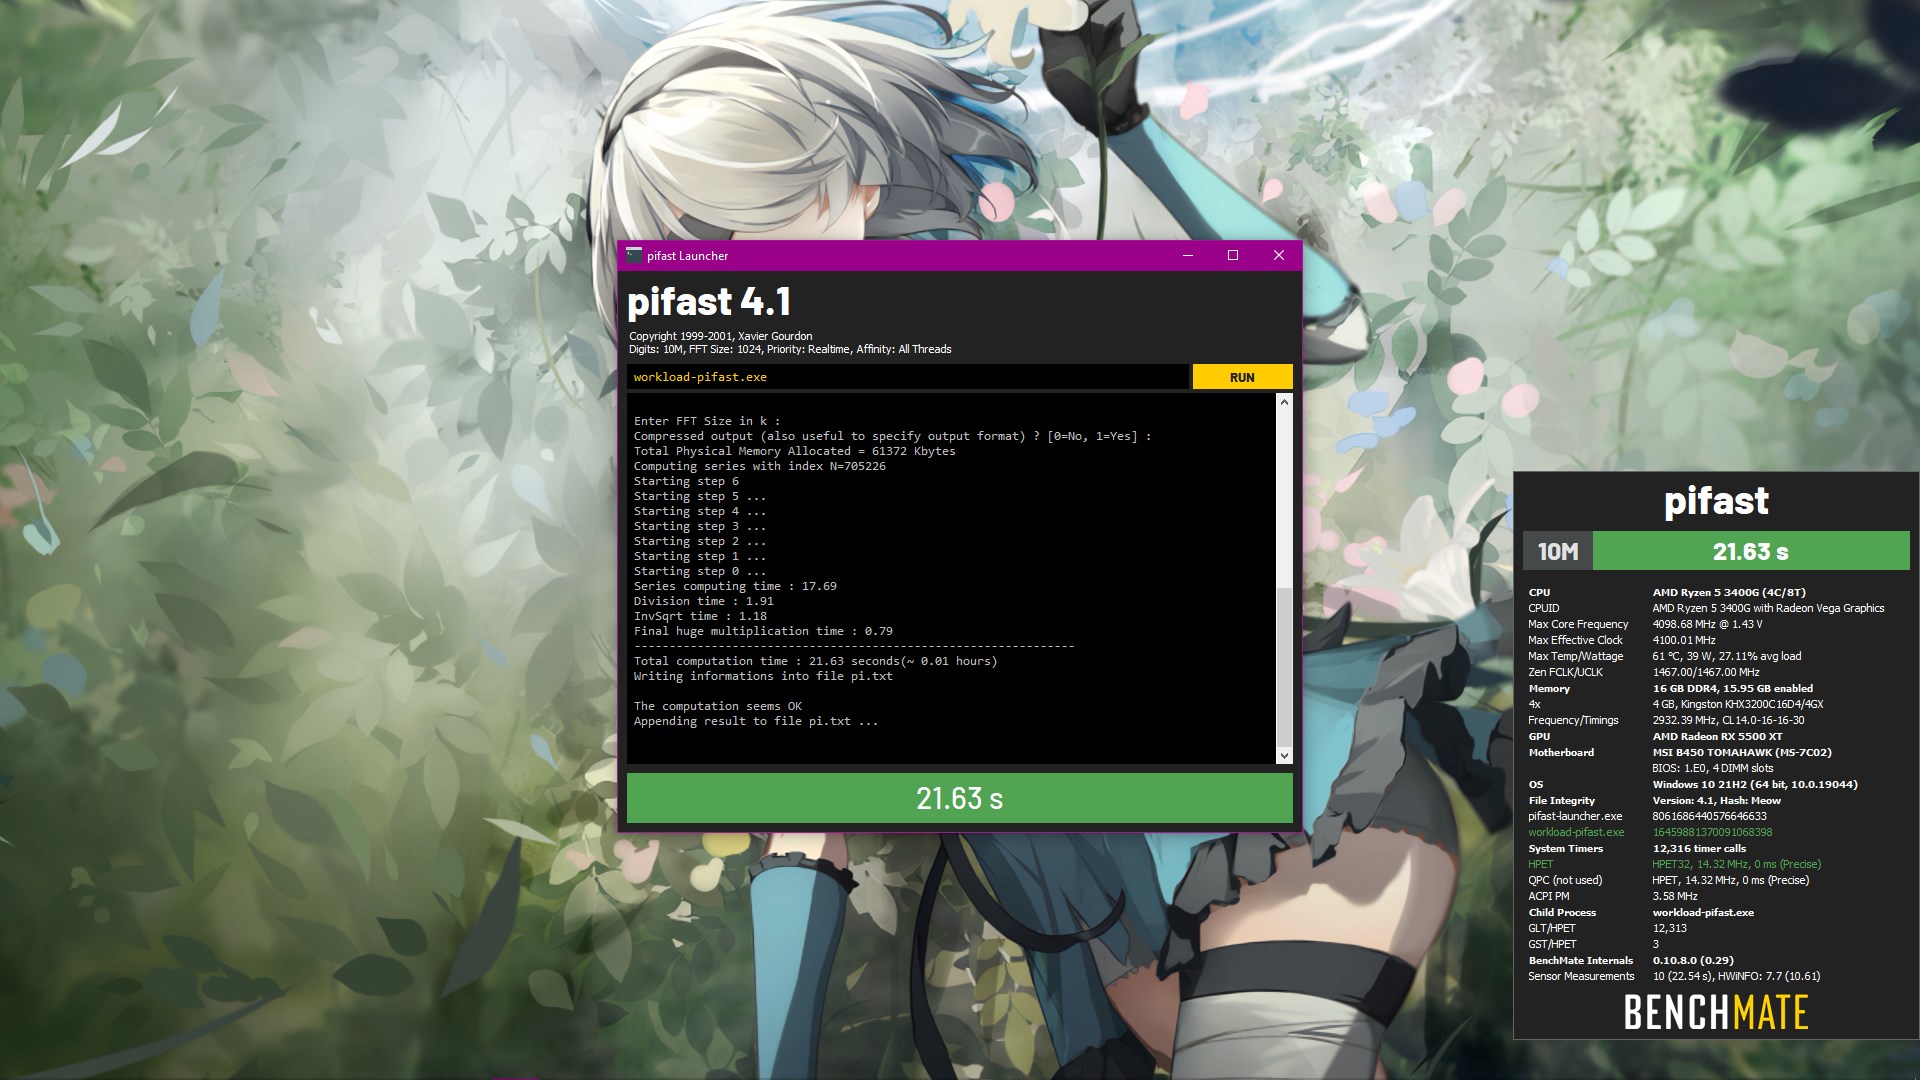Click the BenchMate panel 21.63 s score

pos(1751,551)
